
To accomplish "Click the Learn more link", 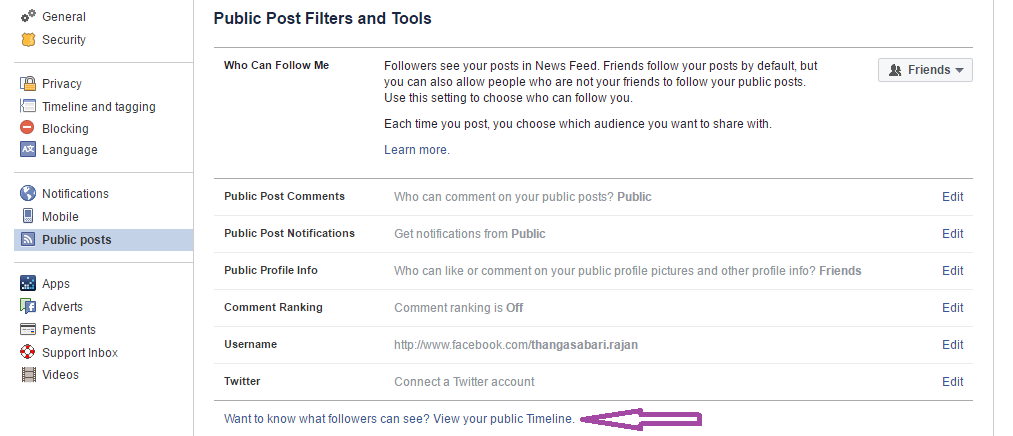I will (417, 150).
